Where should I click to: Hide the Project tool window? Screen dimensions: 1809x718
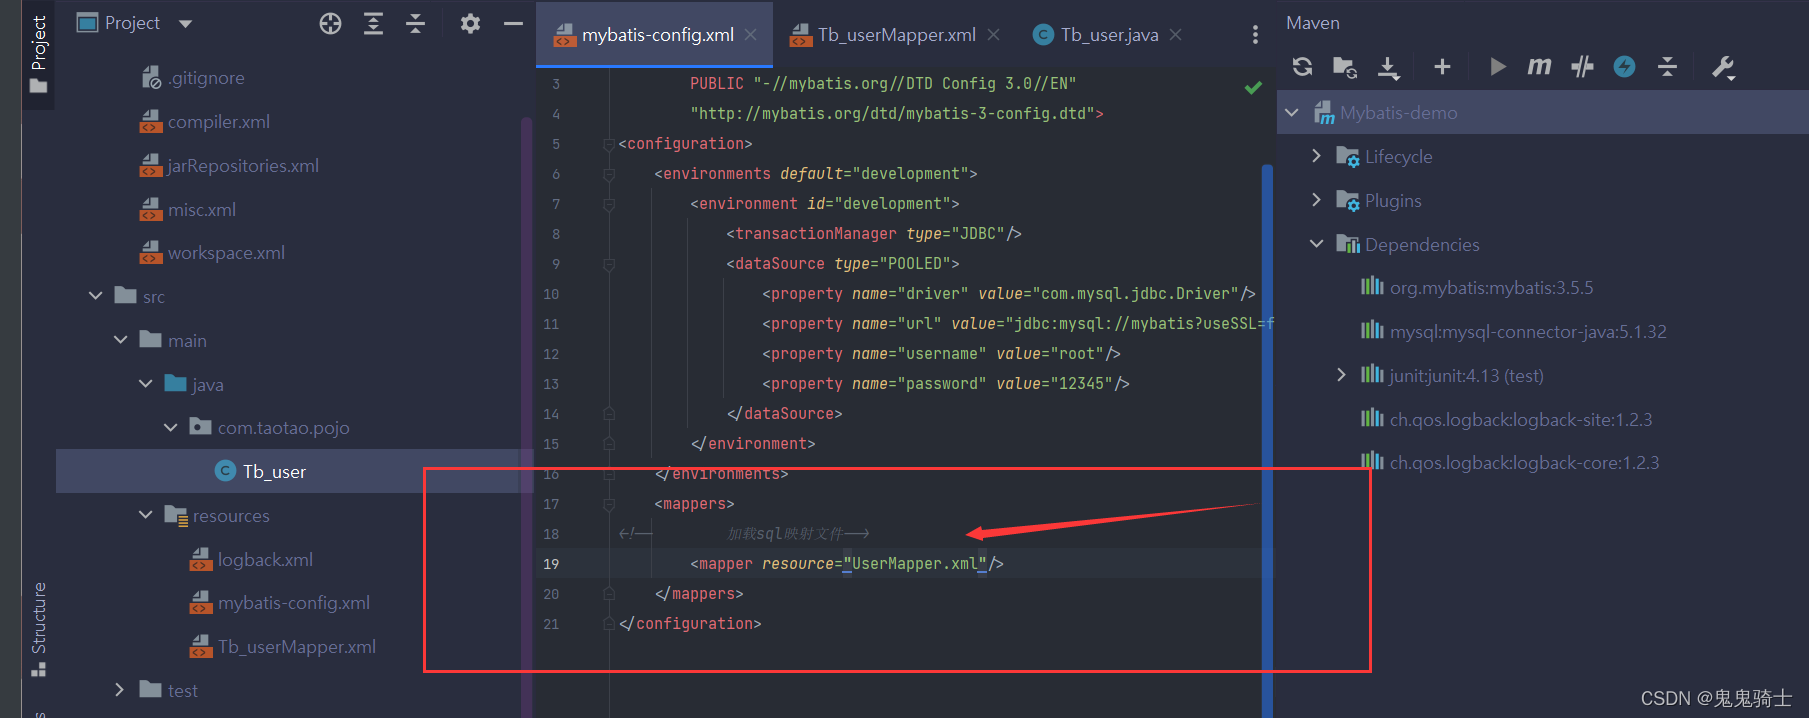513,24
